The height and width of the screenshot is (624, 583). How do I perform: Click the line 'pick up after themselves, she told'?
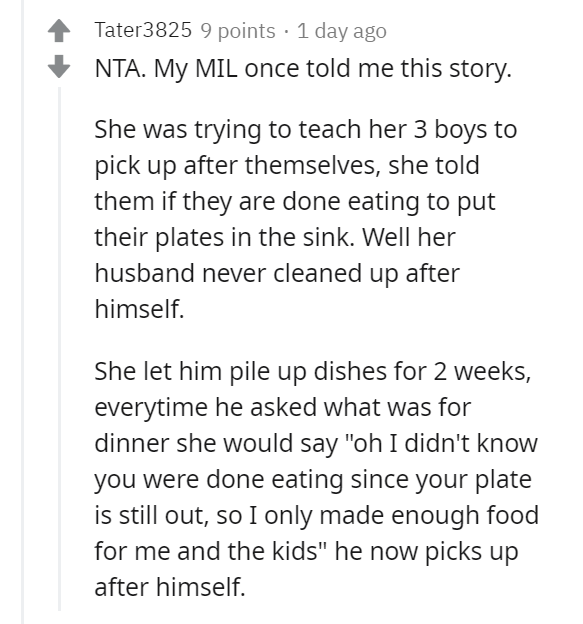287,165
